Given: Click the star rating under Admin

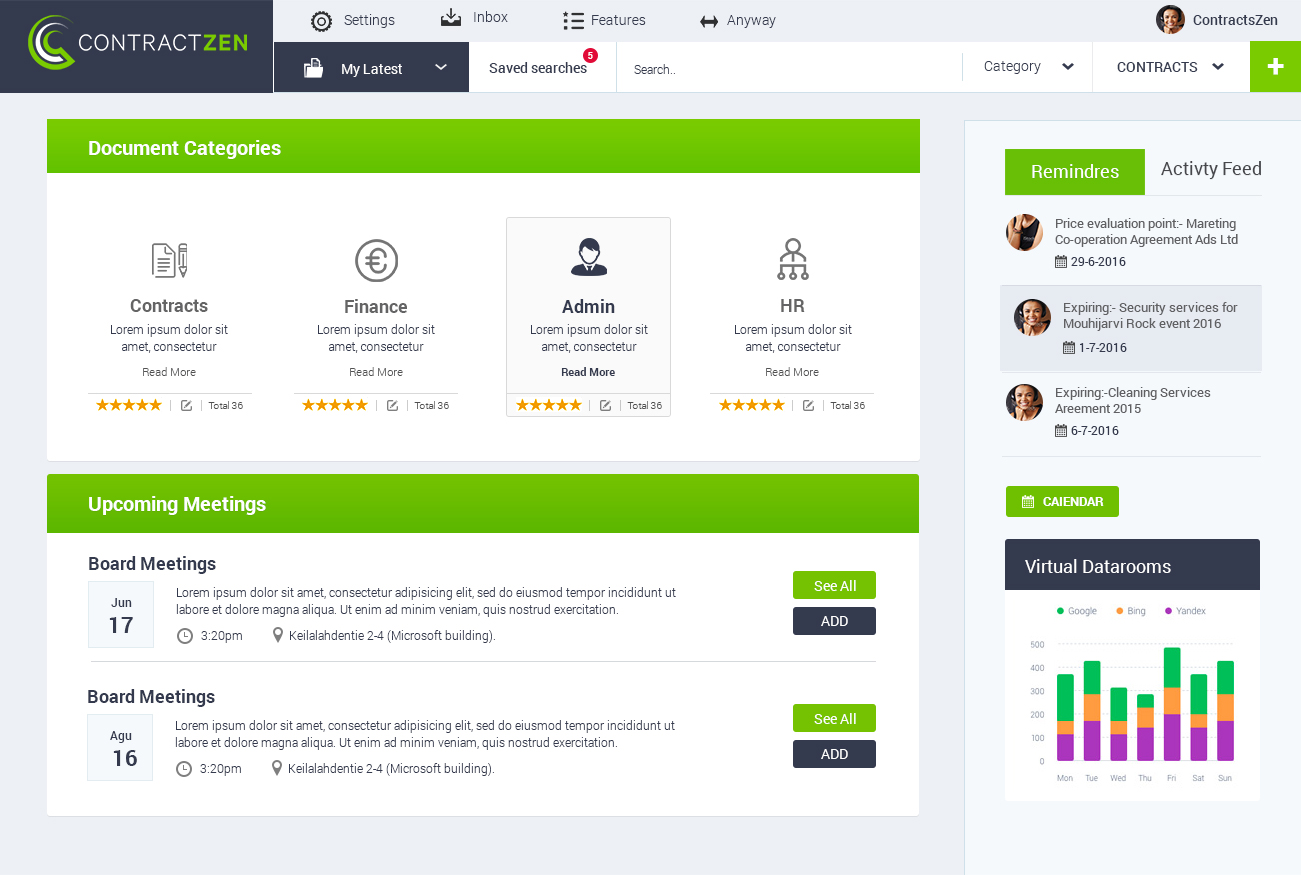Looking at the screenshot, I should [x=548, y=405].
